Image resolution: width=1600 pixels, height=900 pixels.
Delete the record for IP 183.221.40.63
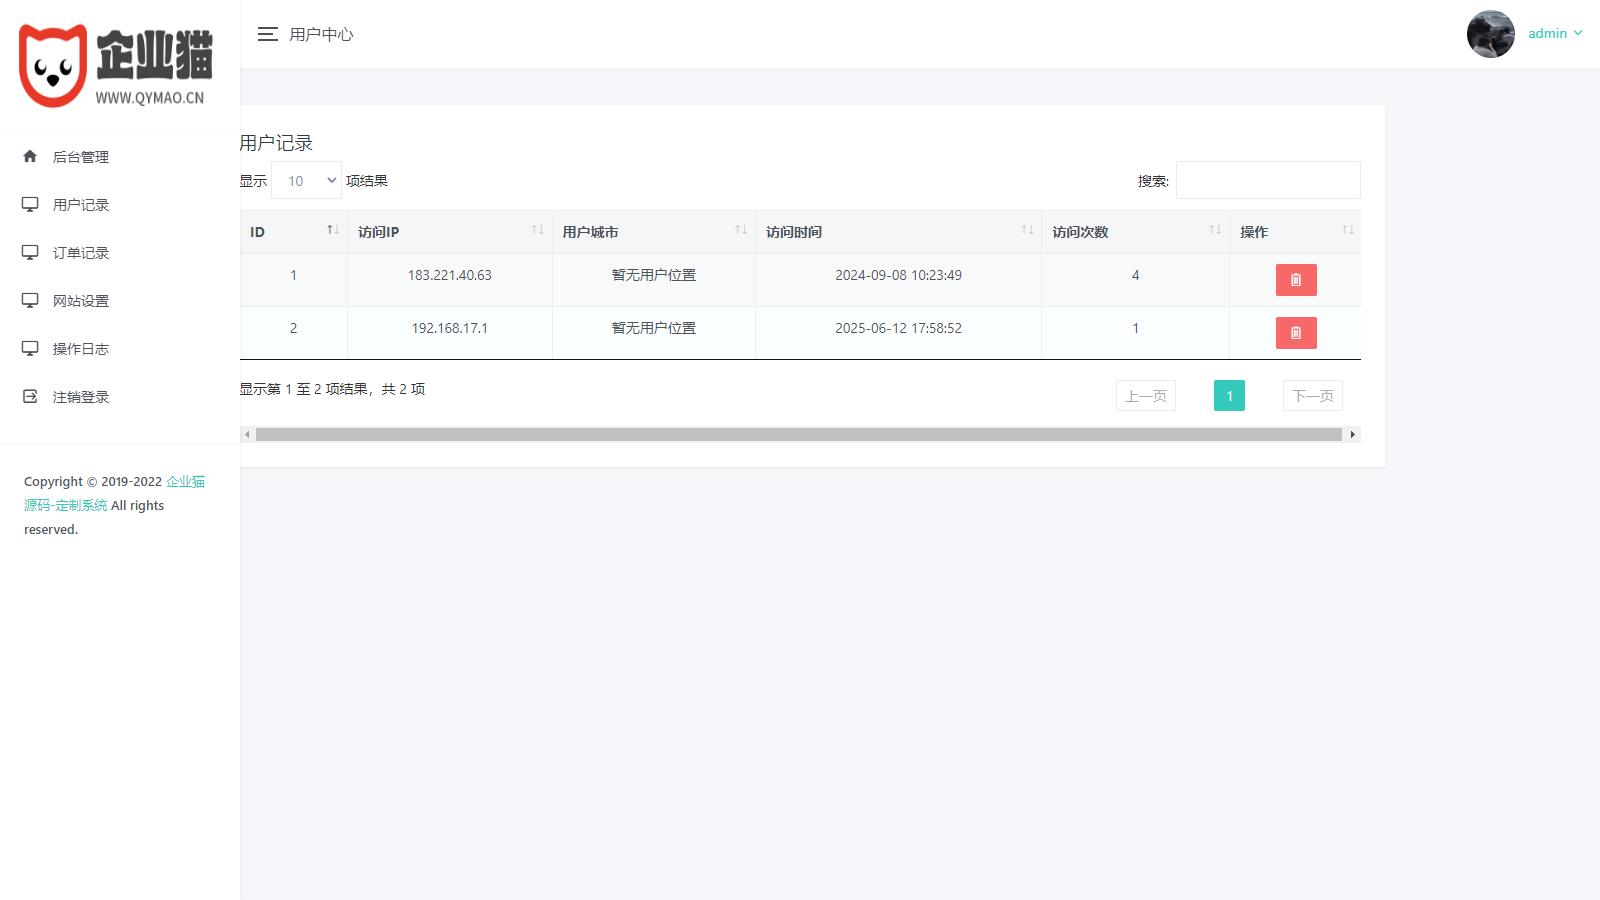click(1295, 280)
